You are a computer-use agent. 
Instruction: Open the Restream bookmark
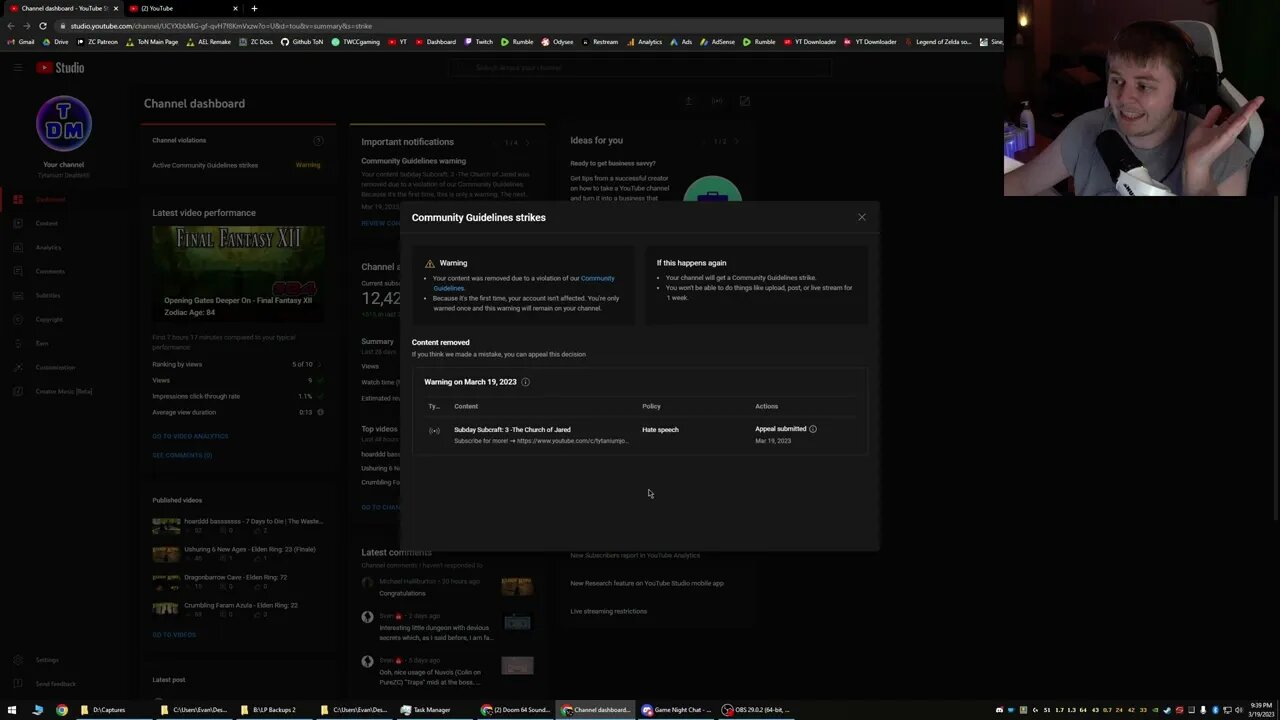click(600, 42)
